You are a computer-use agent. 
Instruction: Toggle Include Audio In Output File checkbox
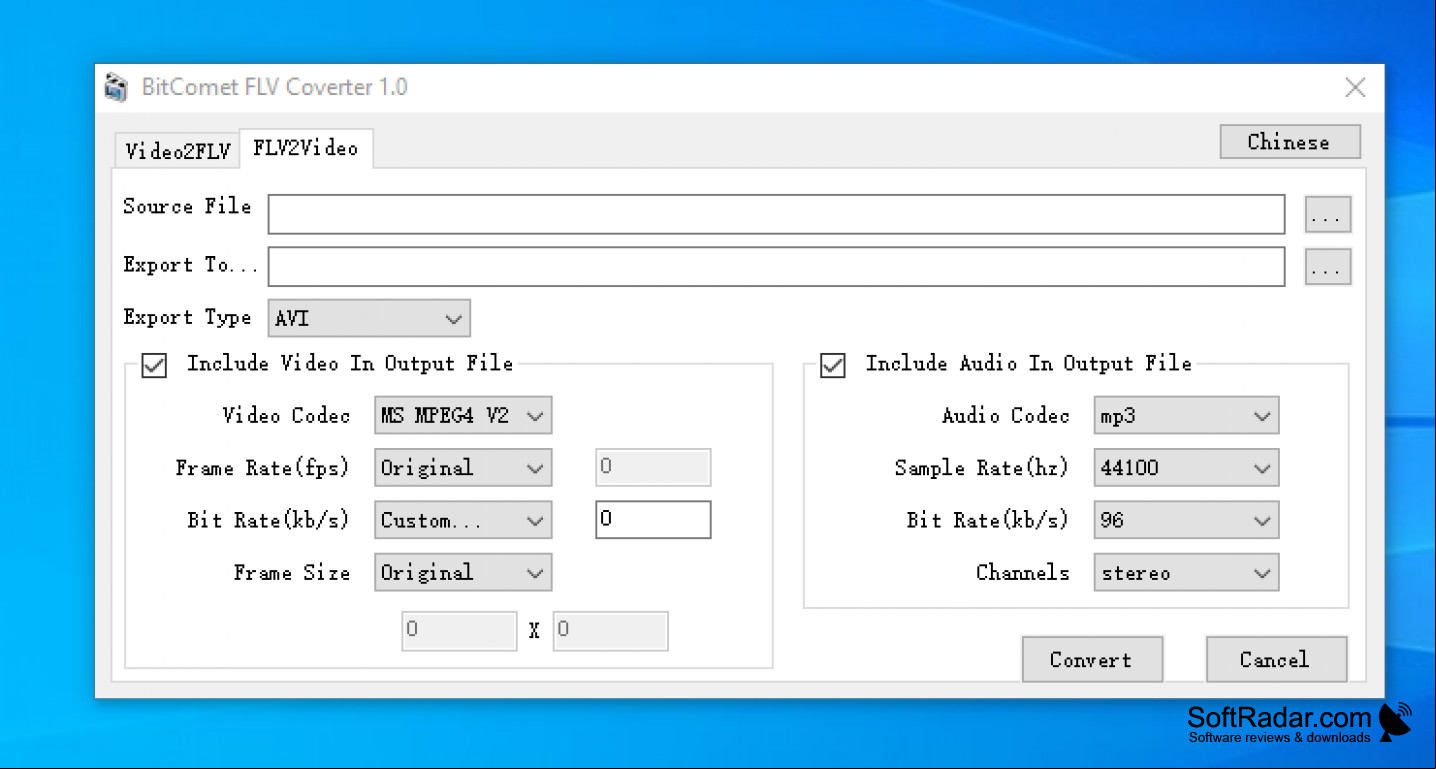[833, 365]
